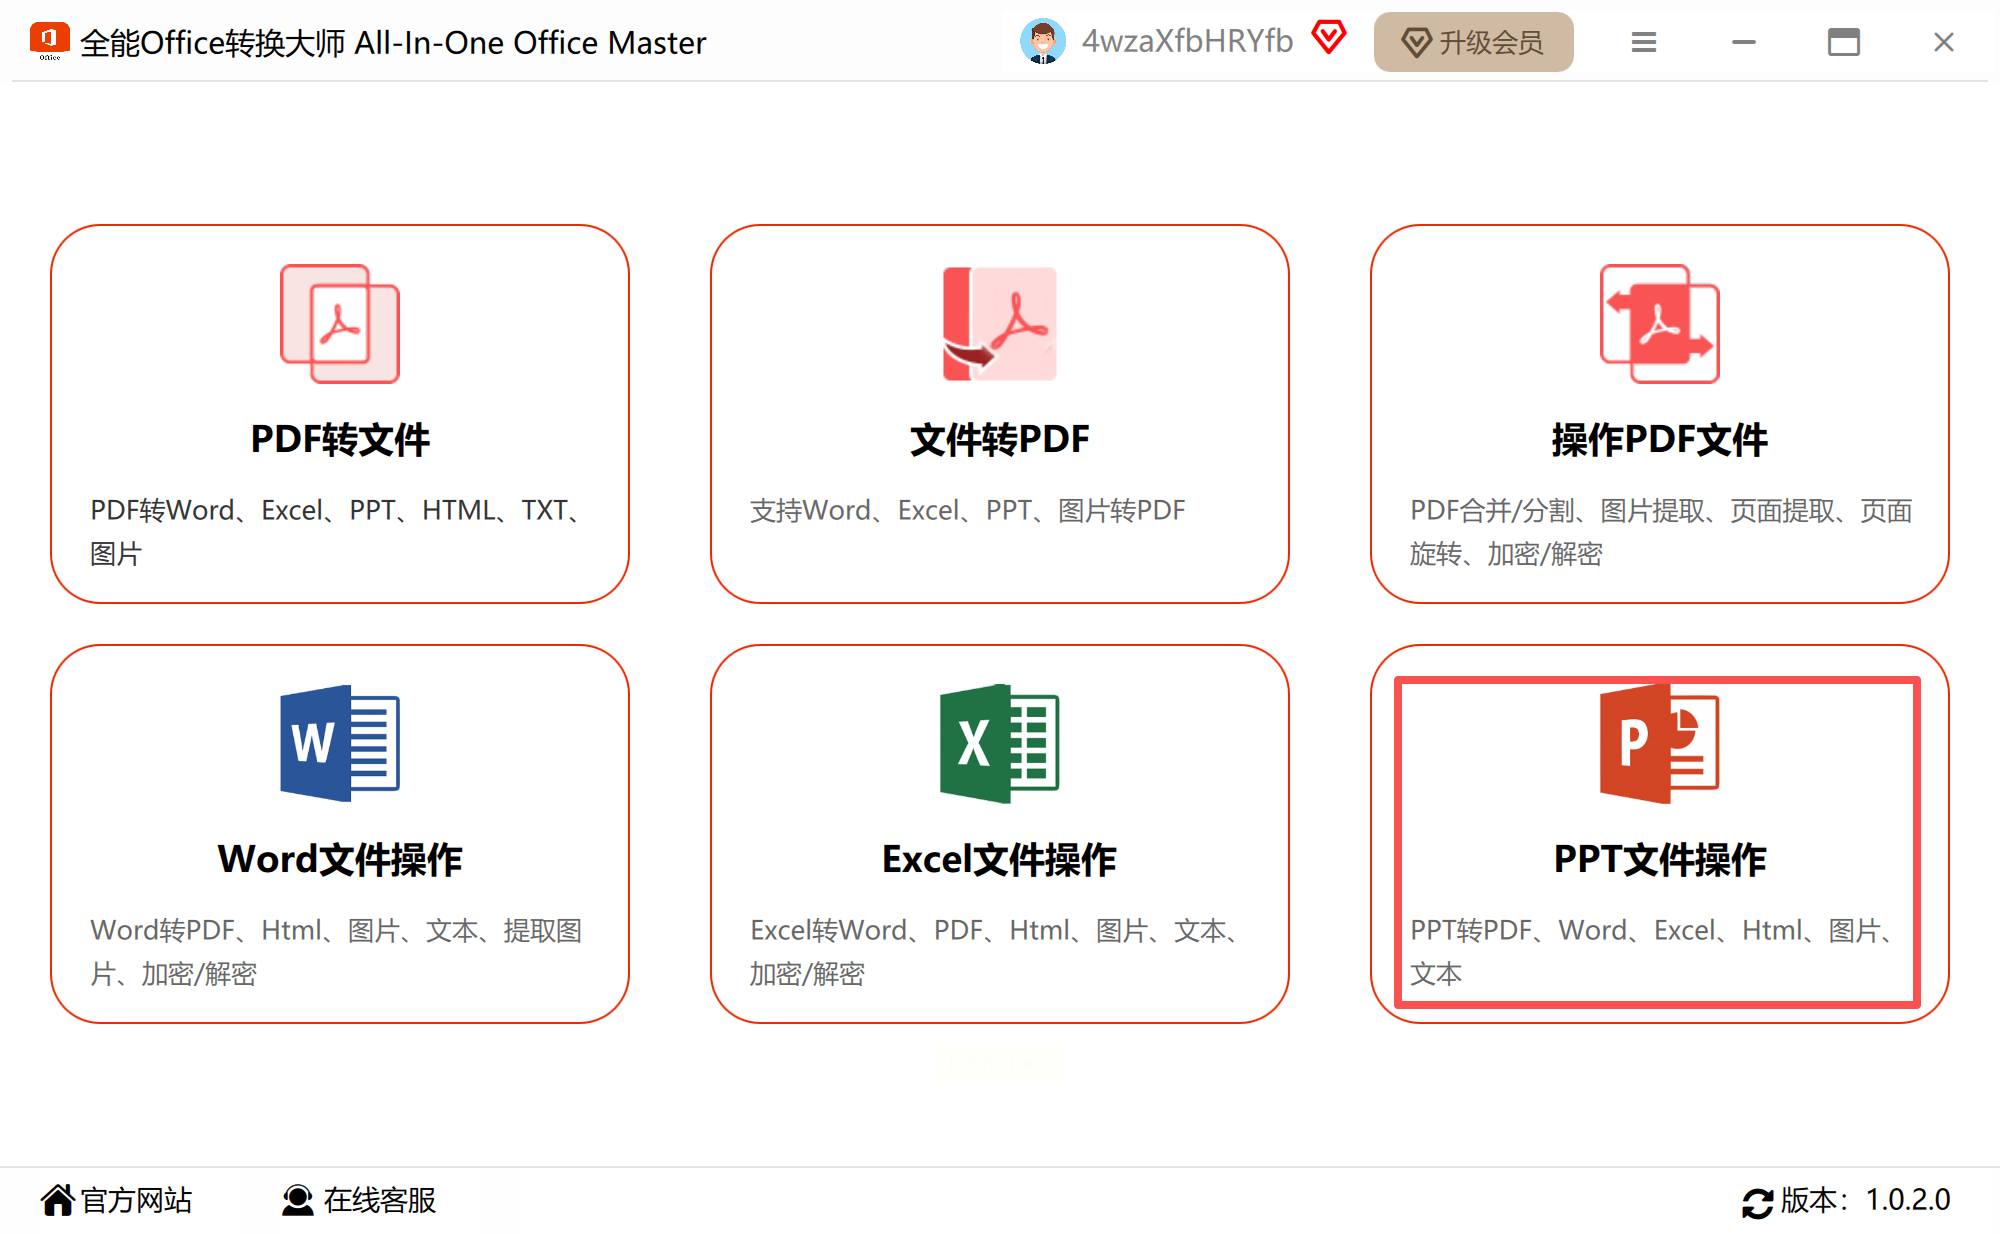
Task: Open the 官方网站 official website link
Action: pyautogui.click(x=117, y=1200)
